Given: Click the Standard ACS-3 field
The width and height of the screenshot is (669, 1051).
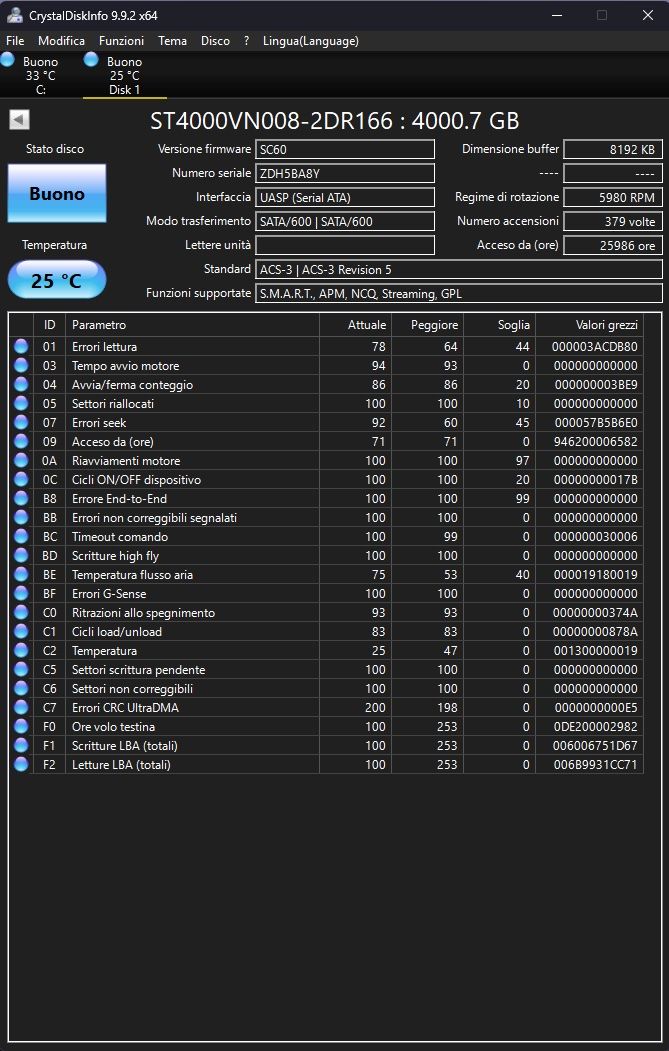Looking at the screenshot, I should coord(459,269).
